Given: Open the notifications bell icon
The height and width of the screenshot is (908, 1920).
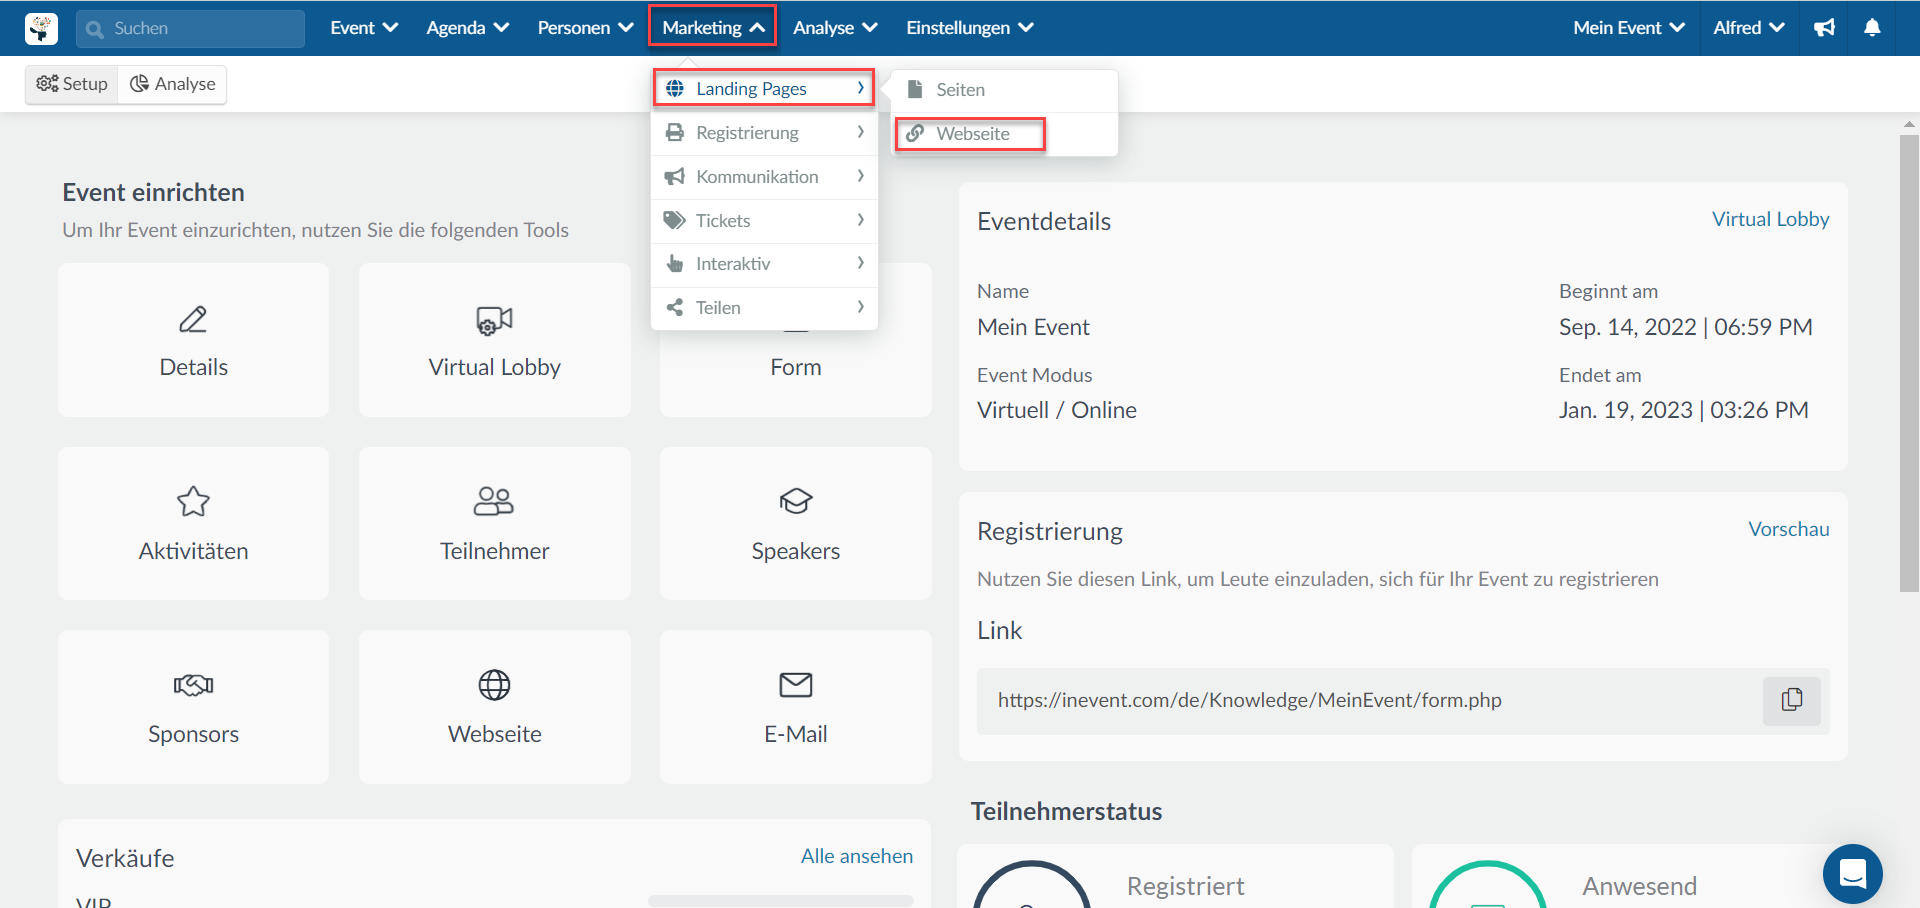Looking at the screenshot, I should tap(1872, 28).
